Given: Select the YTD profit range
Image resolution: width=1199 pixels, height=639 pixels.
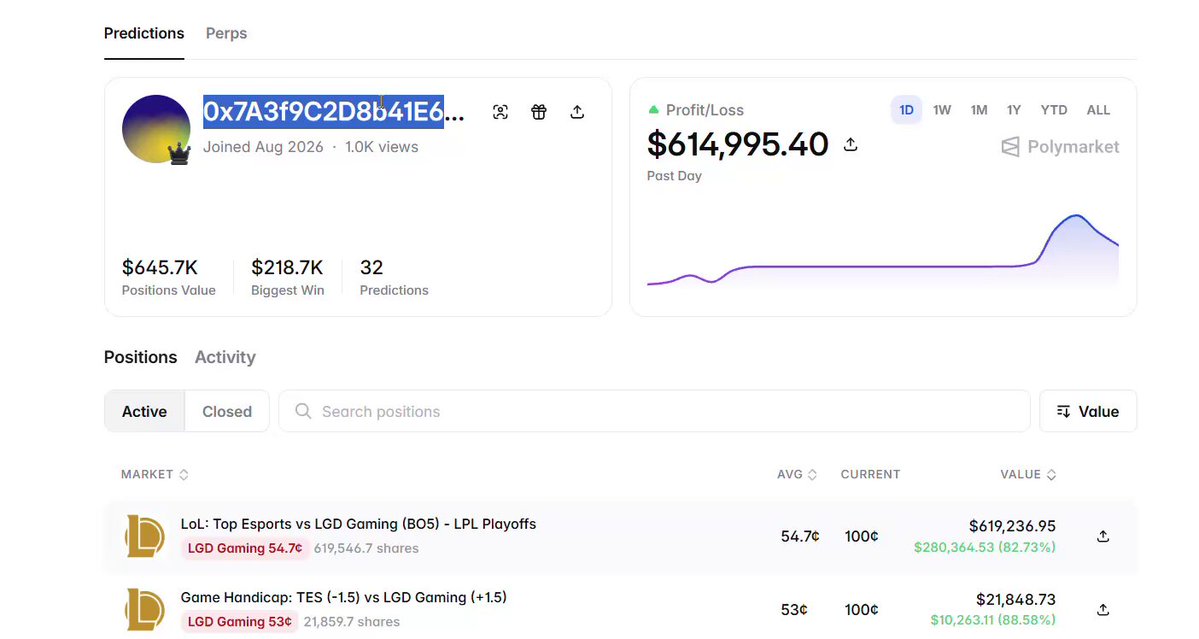Looking at the screenshot, I should pos(1054,110).
